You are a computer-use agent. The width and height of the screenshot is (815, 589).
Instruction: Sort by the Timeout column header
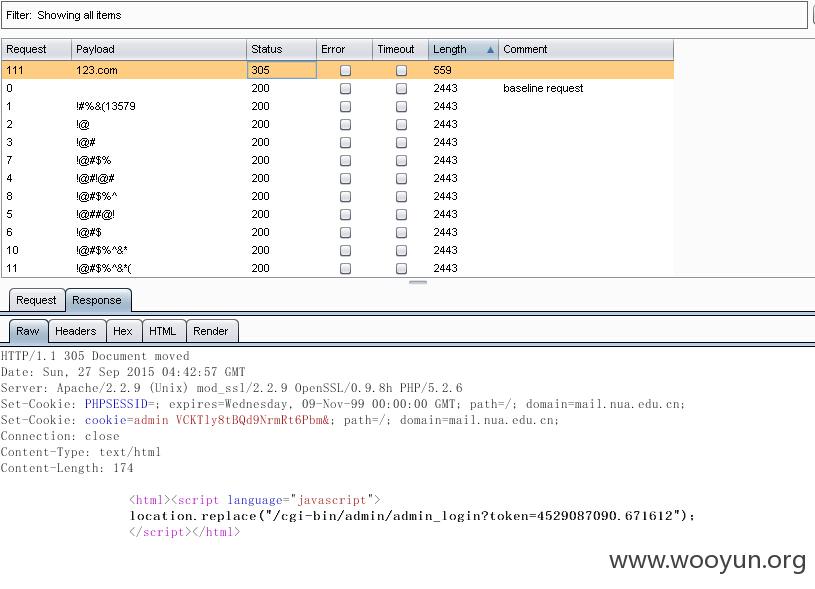tap(400, 49)
